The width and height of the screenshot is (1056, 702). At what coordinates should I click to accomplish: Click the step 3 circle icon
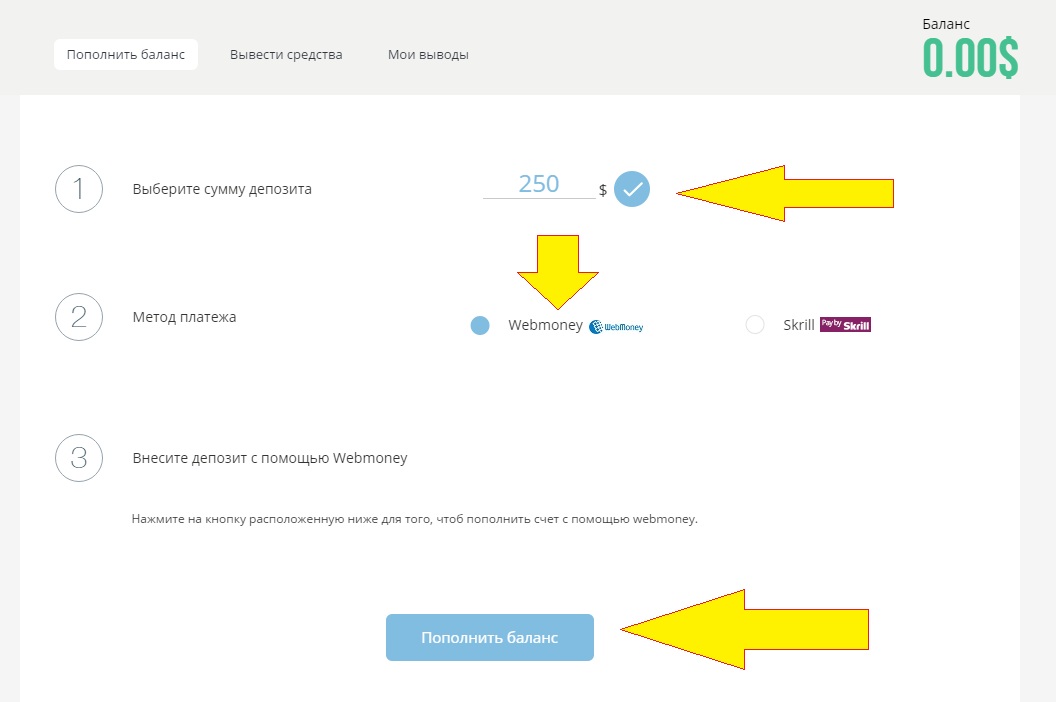tap(79, 458)
